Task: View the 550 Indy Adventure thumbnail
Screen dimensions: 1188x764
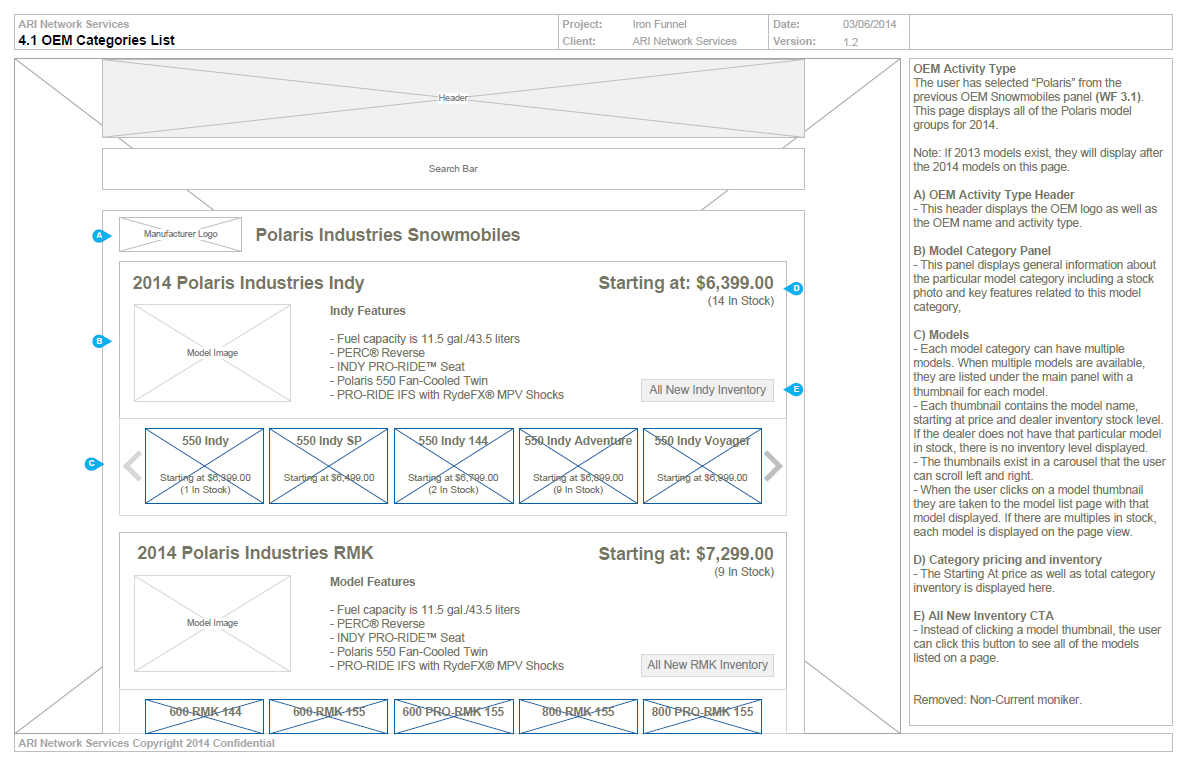Action: tap(578, 466)
